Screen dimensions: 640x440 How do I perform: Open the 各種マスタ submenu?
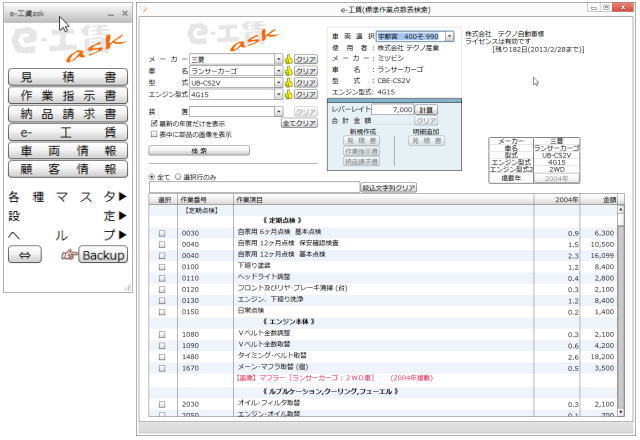(67, 196)
